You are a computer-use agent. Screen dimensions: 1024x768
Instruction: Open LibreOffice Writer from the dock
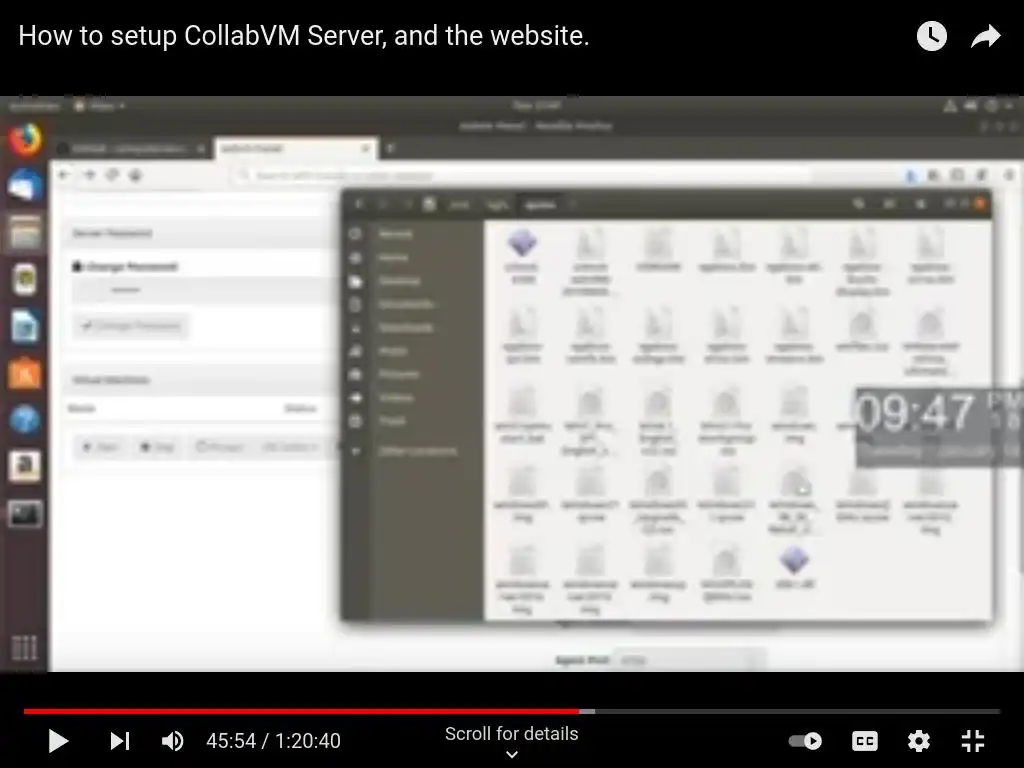pos(25,327)
